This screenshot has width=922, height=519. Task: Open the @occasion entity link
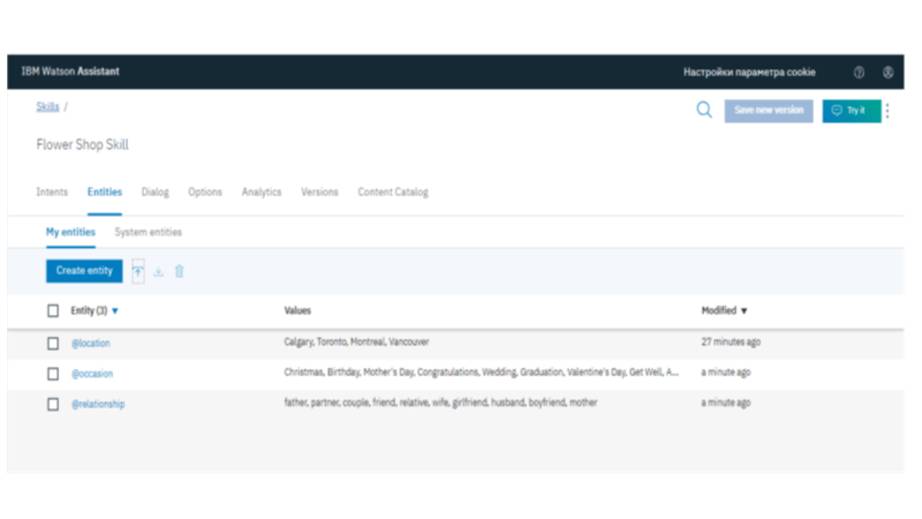click(92, 374)
